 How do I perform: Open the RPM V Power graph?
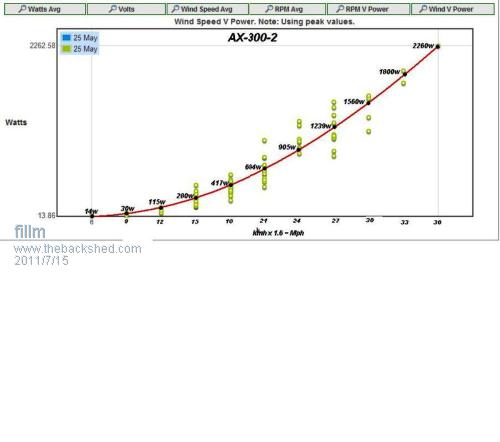point(368,9)
